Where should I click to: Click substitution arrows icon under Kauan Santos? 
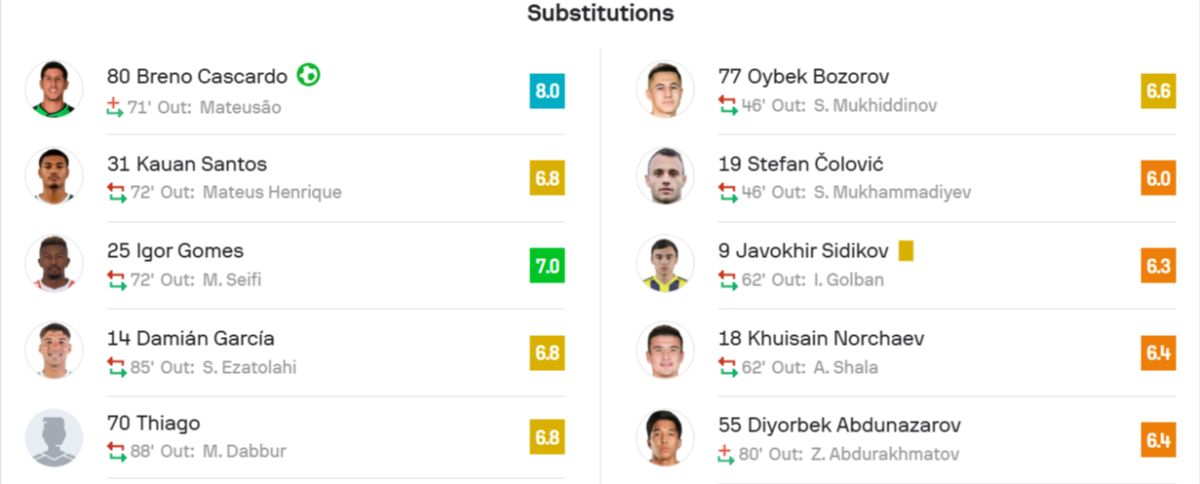(116, 193)
